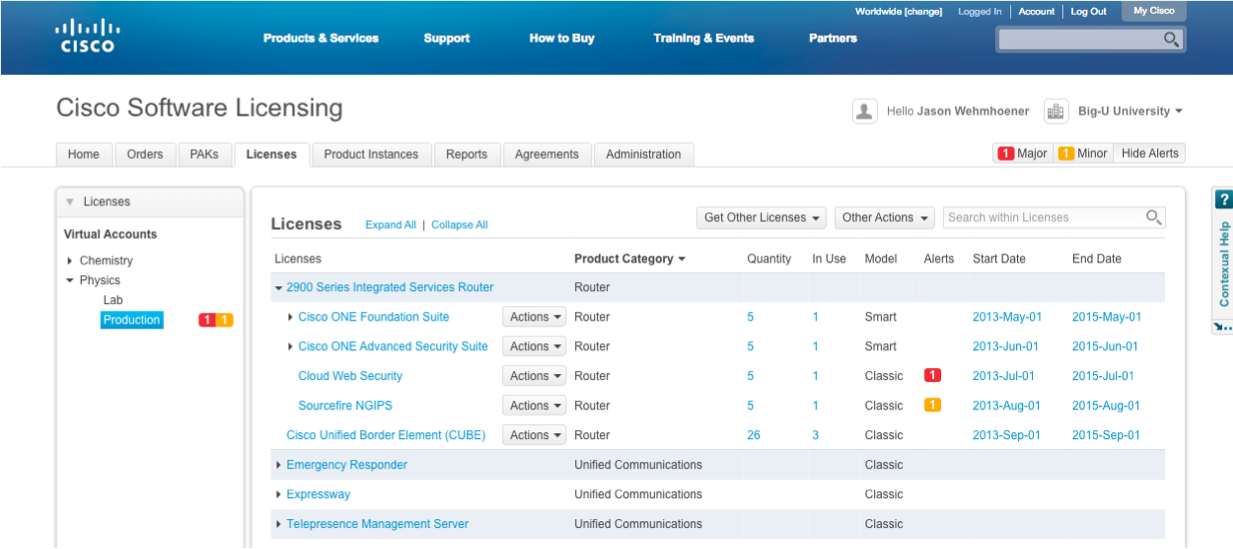Select the Lab virtual account
This screenshot has height=549, width=1233.
[x=113, y=300]
